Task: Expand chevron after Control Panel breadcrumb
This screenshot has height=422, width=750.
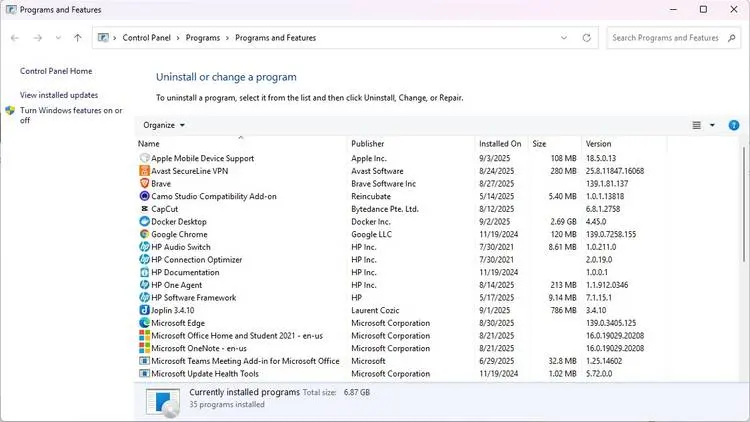Action: tap(178, 38)
